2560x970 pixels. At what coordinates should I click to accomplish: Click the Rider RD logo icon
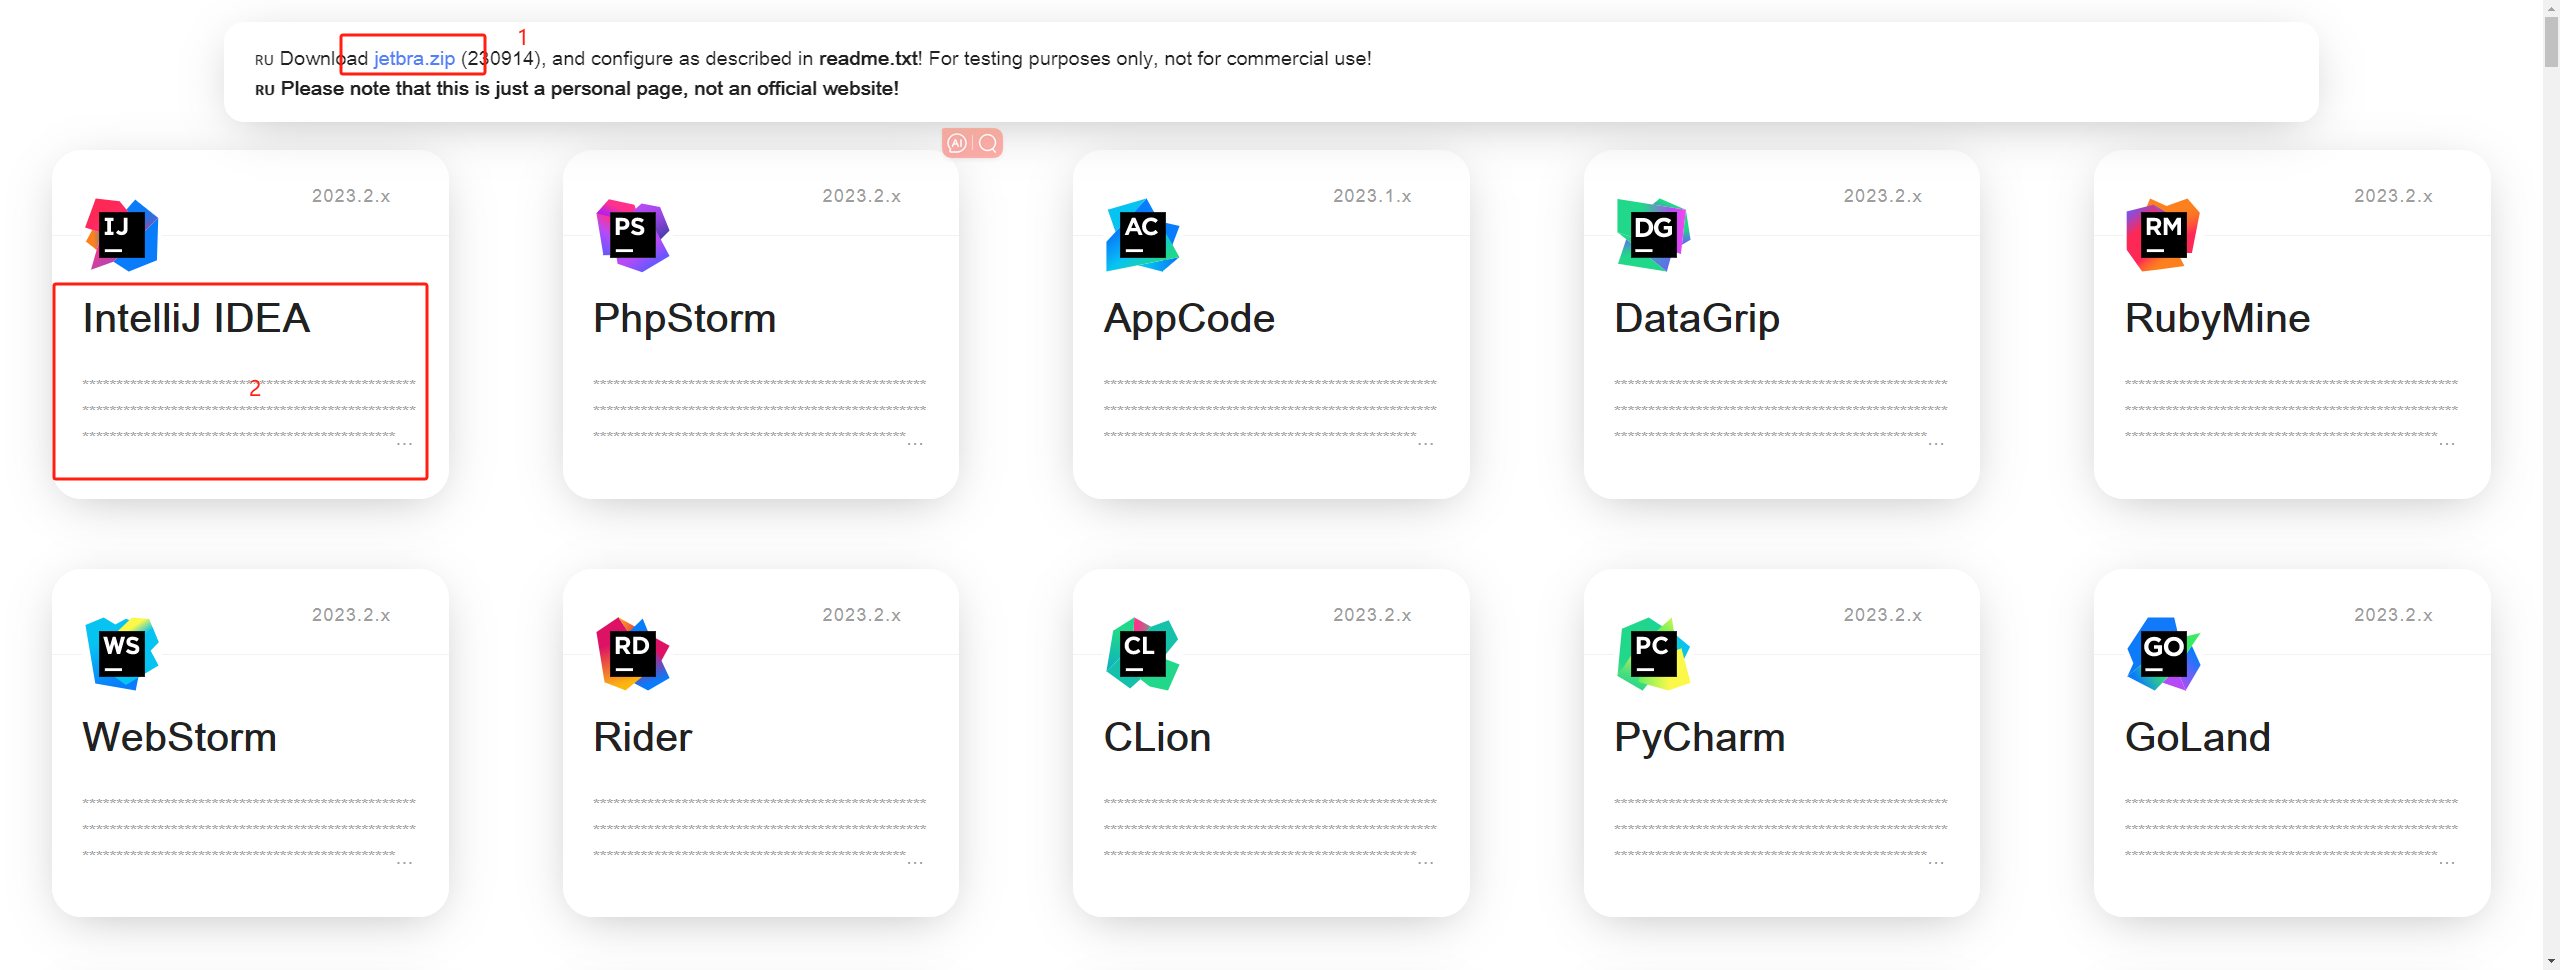point(632,654)
